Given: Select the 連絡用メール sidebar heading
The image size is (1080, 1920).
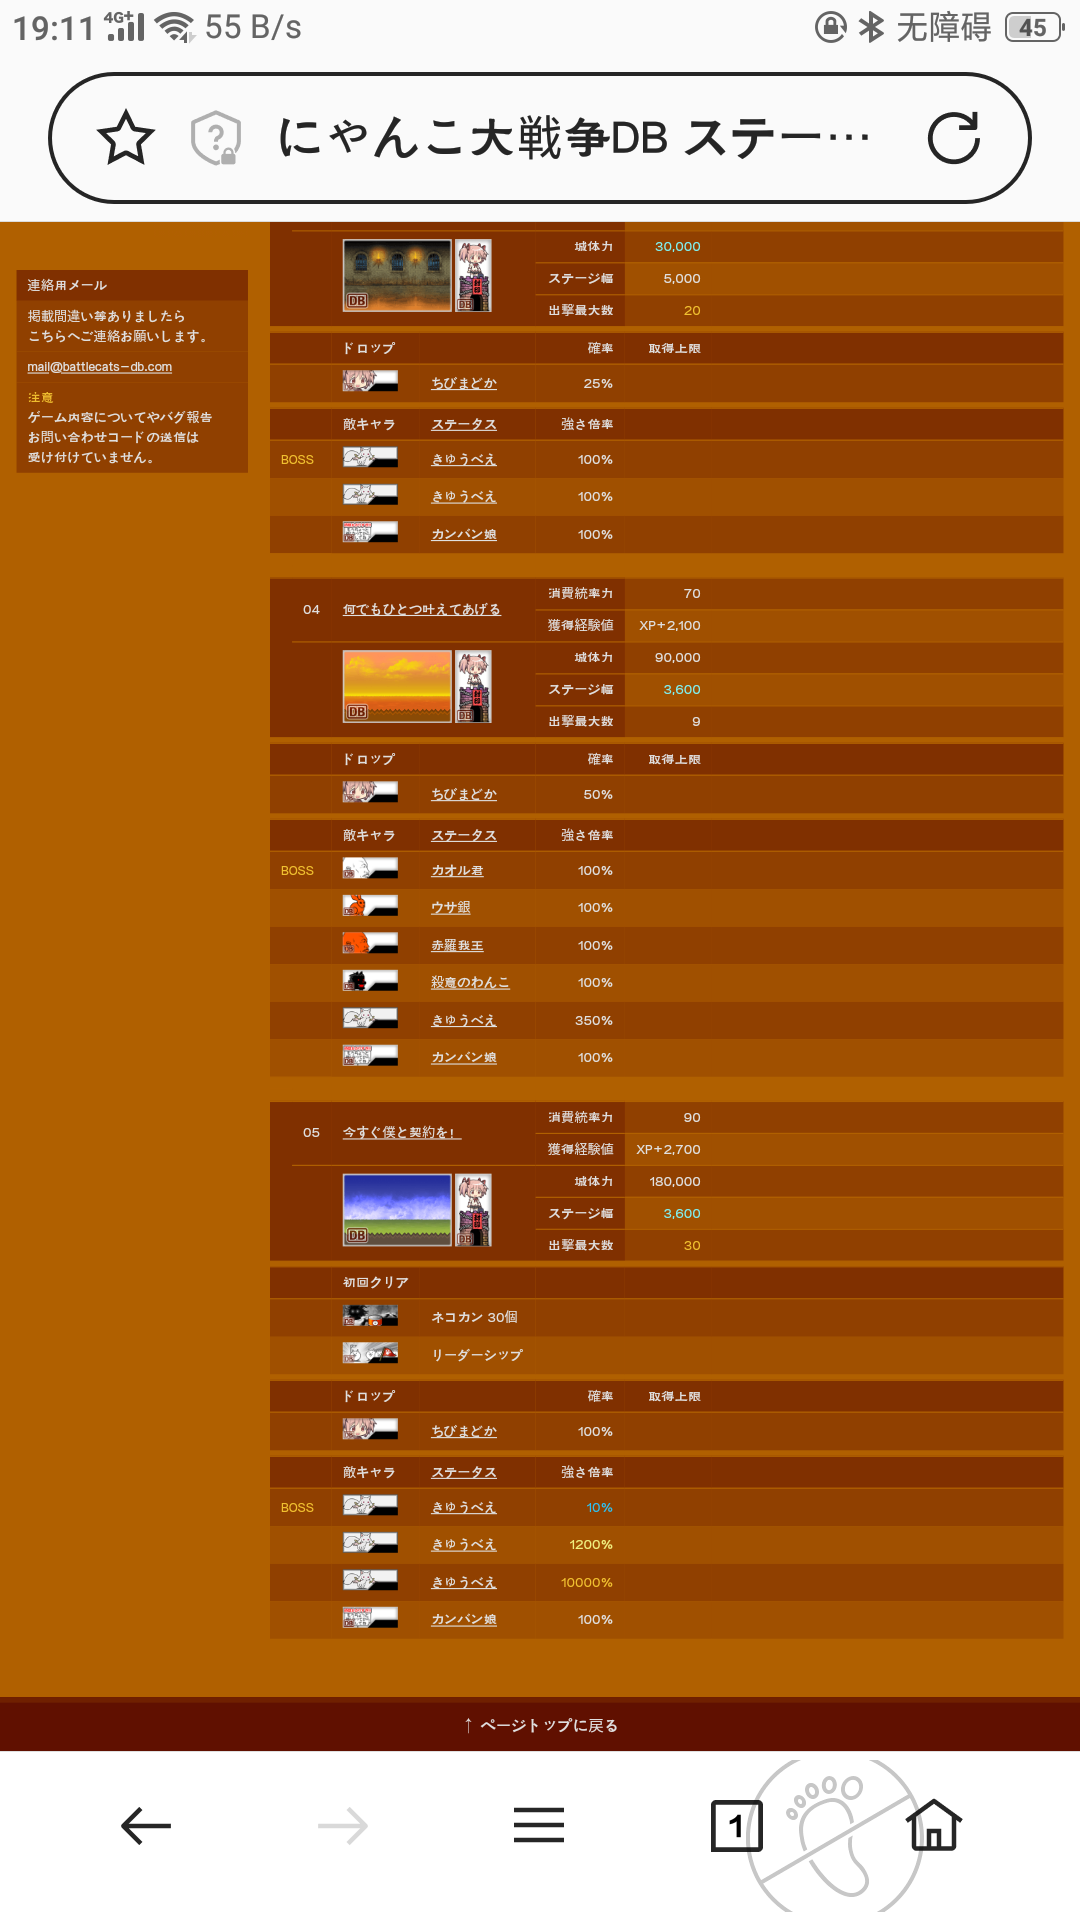Looking at the screenshot, I should pyautogui.click(x=67, y=286).
